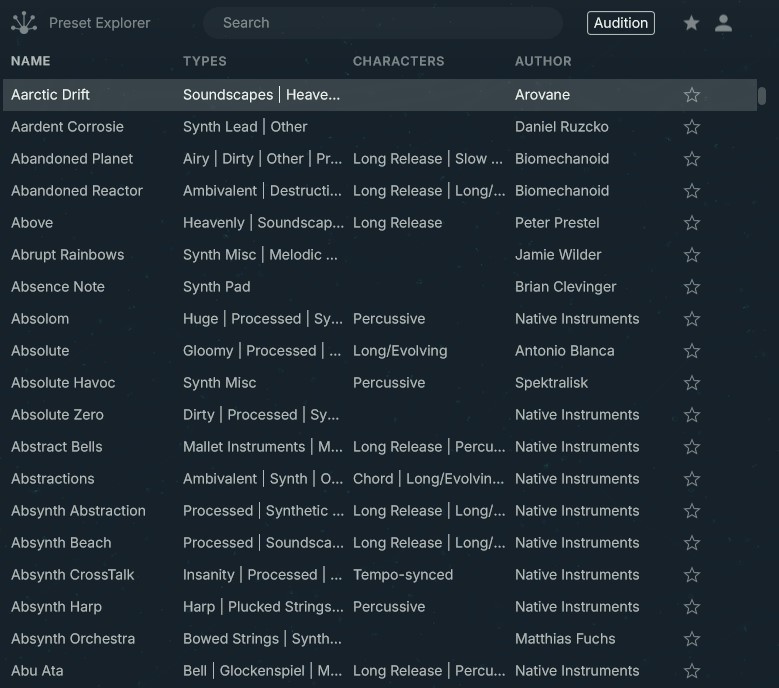
Task: Click the Synth Lead | Other types cell
Action: click(245, 127)
